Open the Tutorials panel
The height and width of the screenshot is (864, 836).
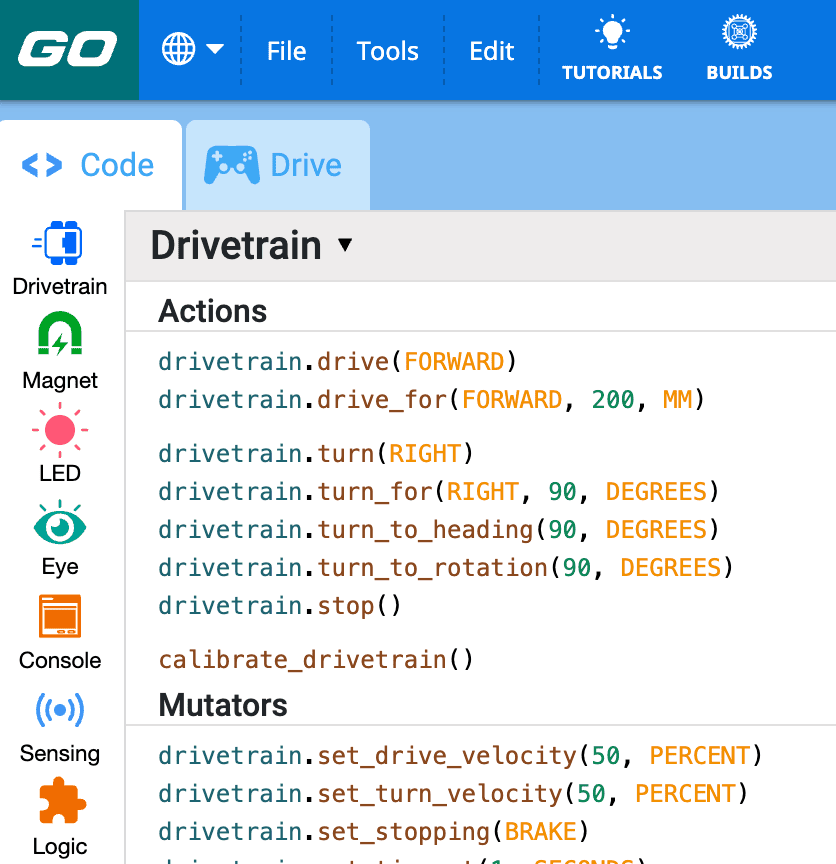[612, 48]
